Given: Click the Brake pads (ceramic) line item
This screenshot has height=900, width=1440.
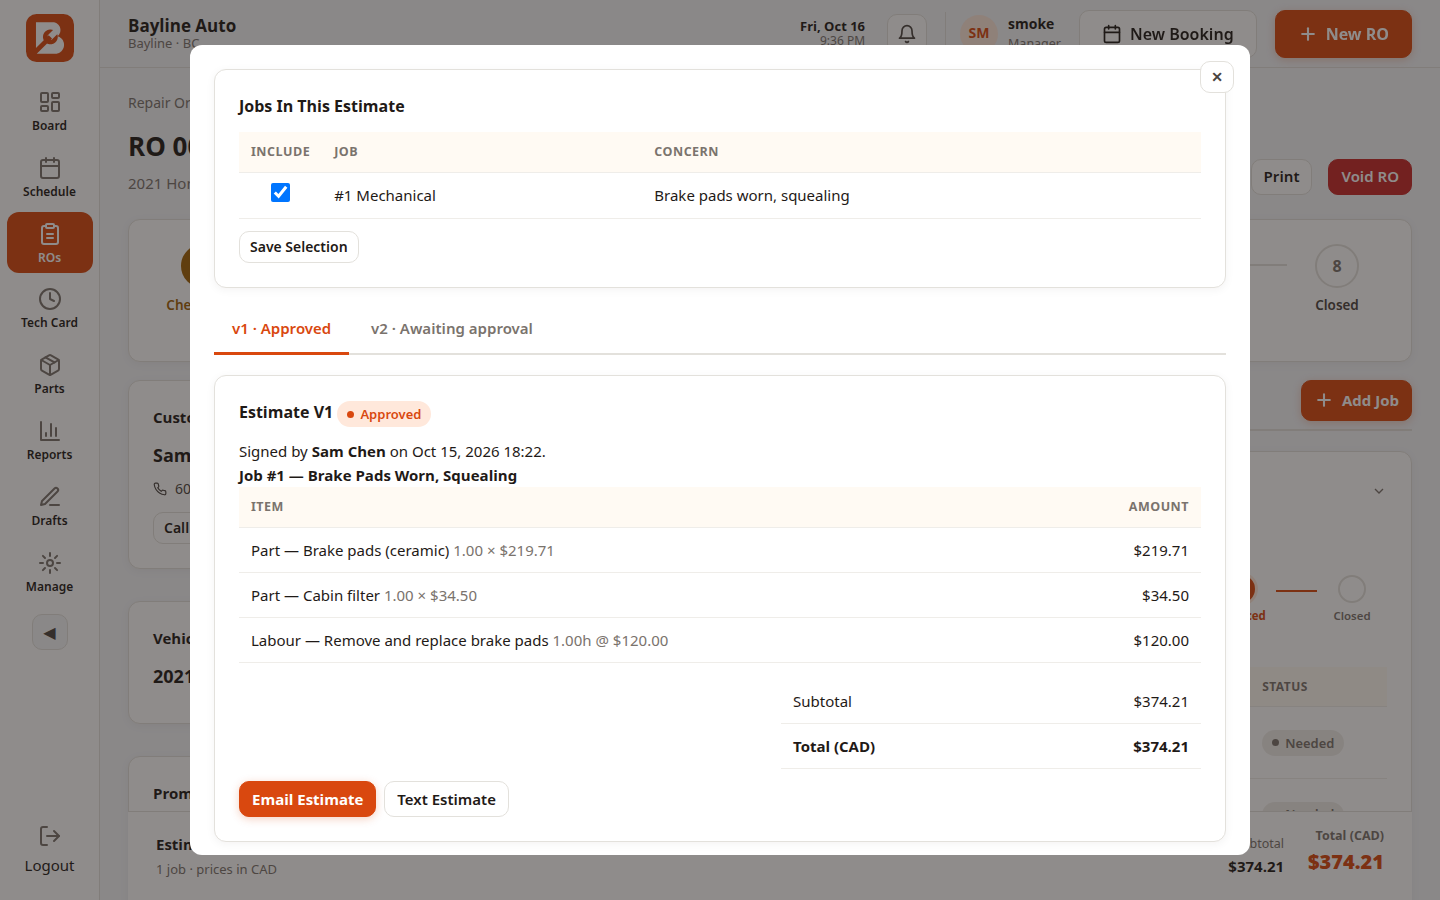Looking at the screenshot, I should click(720, 551).
